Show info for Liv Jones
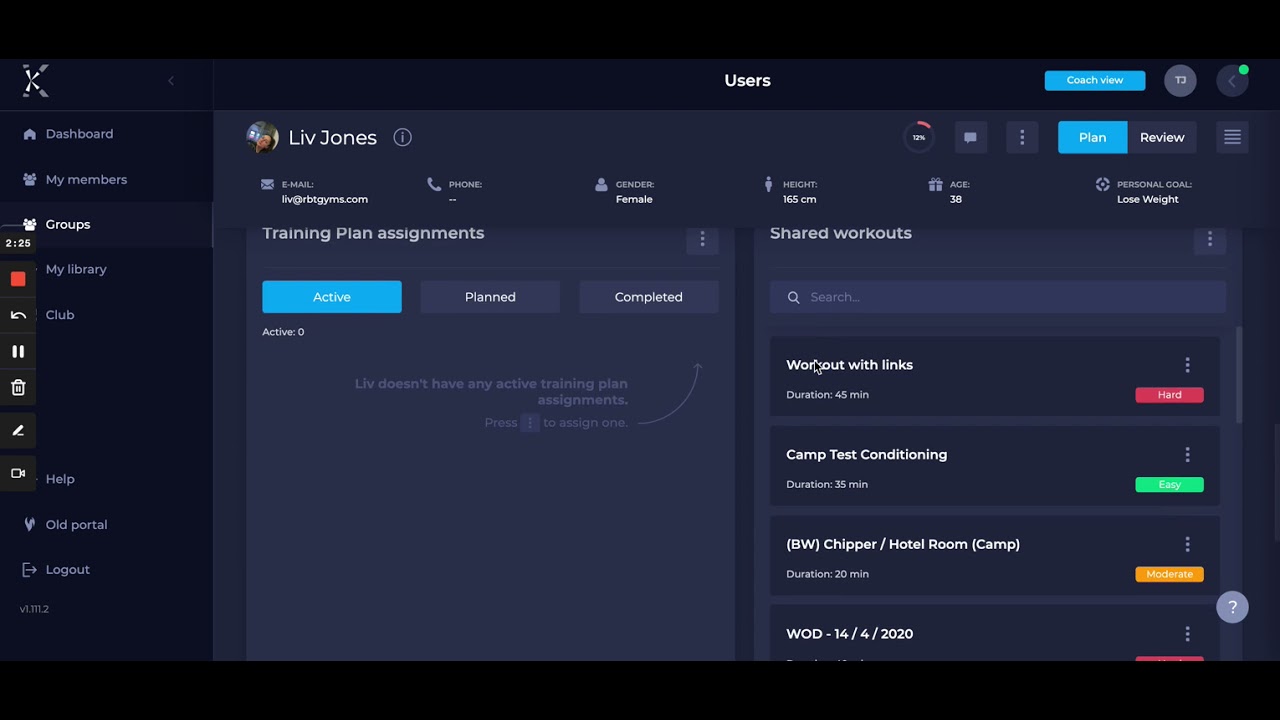This screenshot has height=720, width=1280. point(402,138)
